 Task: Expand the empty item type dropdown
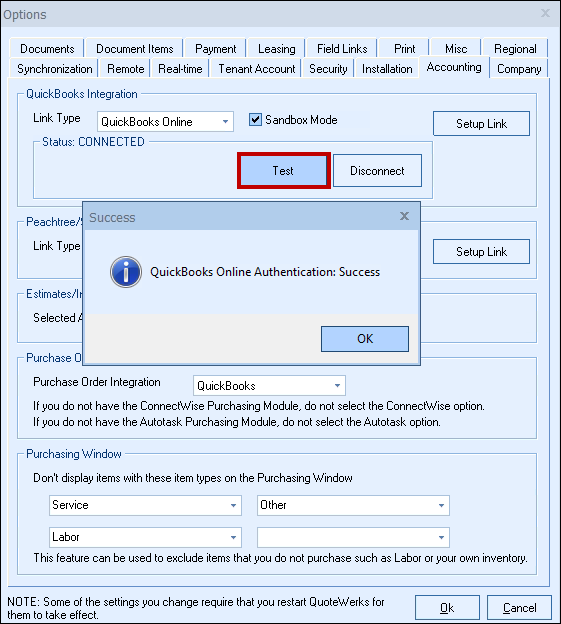point(353,537)
